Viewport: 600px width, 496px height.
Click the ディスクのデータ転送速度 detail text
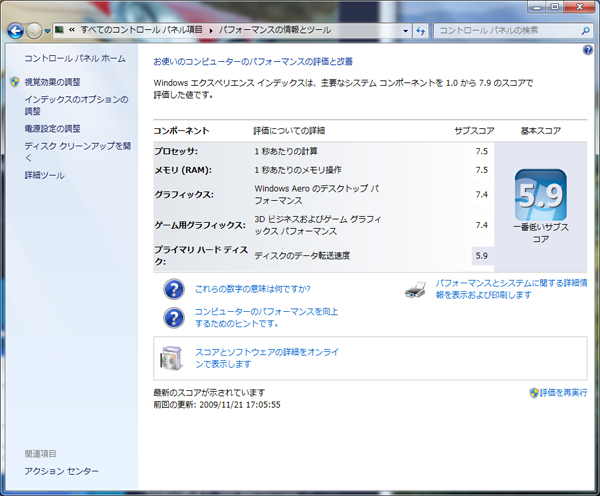click(x=302, y=256)
